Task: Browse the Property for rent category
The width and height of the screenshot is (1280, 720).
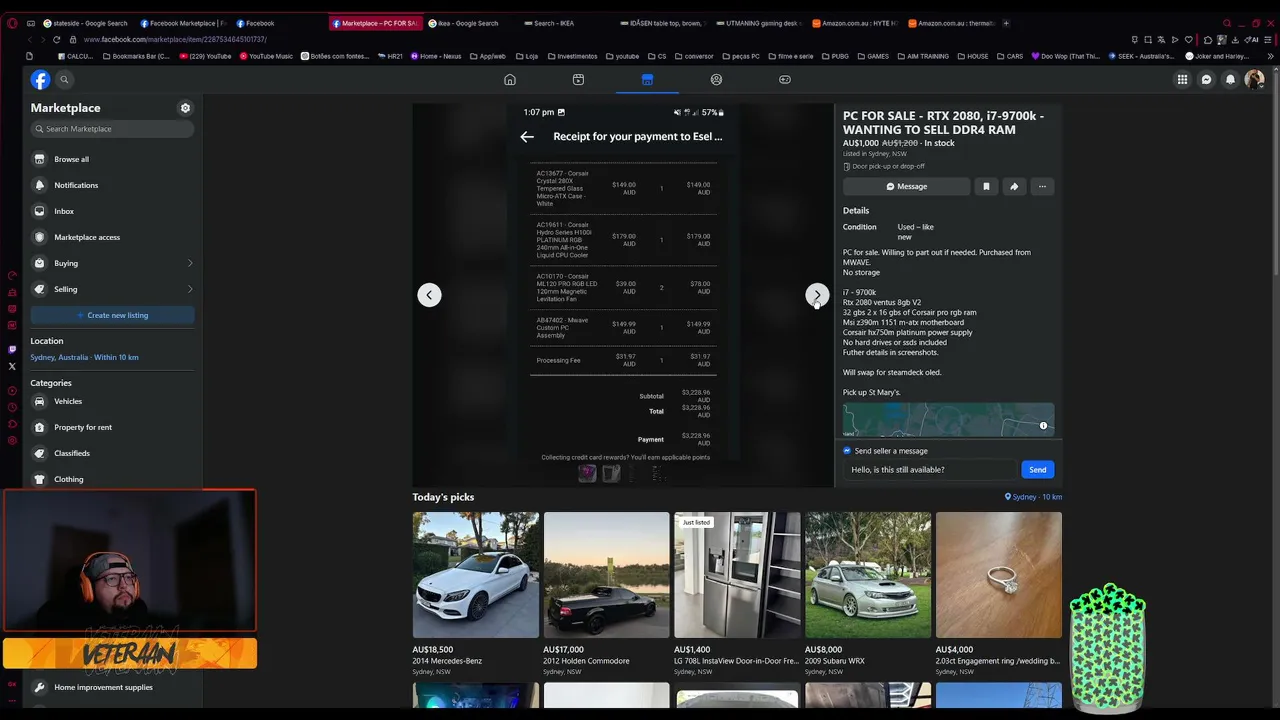Action: click(x=112, y=427)
